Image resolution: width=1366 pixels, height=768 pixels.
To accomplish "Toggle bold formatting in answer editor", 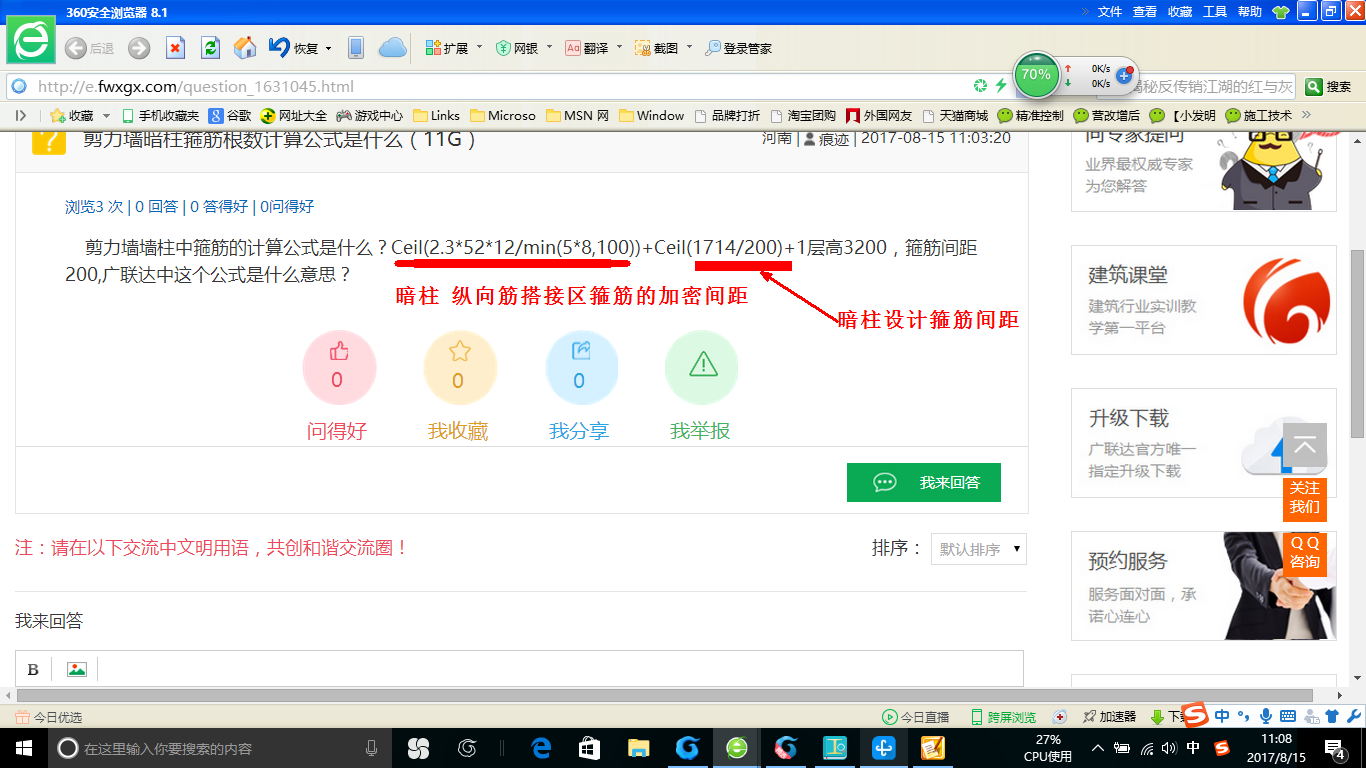I will tap(33, 669).
